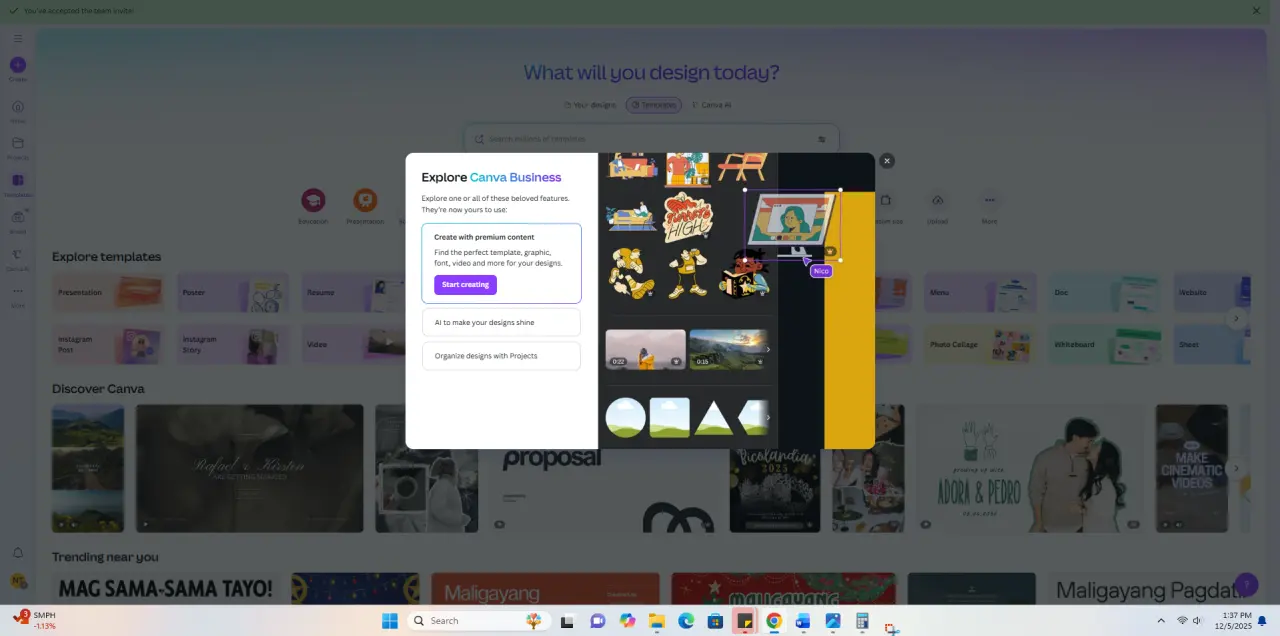Open the Instagram Post template card

pos(108,344)
